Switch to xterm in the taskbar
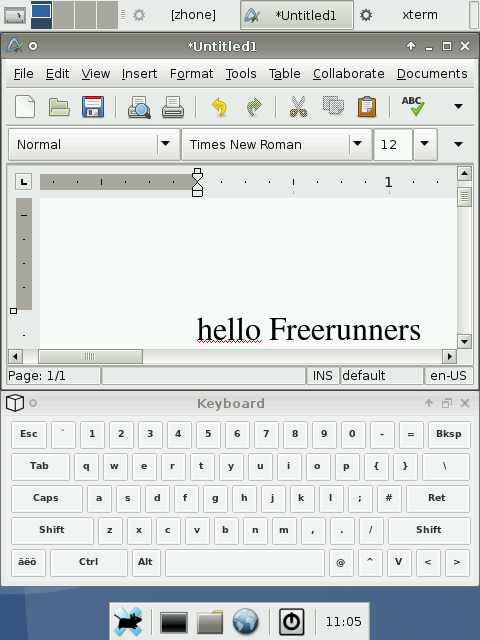This screenshot has width=480, height=640. (420, 15)
